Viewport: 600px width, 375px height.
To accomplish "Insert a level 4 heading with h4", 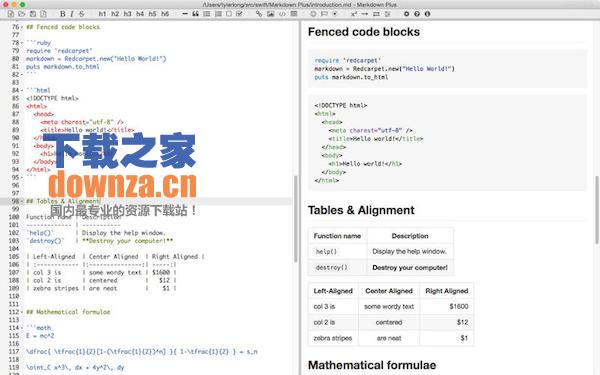I will pos(140,14).
